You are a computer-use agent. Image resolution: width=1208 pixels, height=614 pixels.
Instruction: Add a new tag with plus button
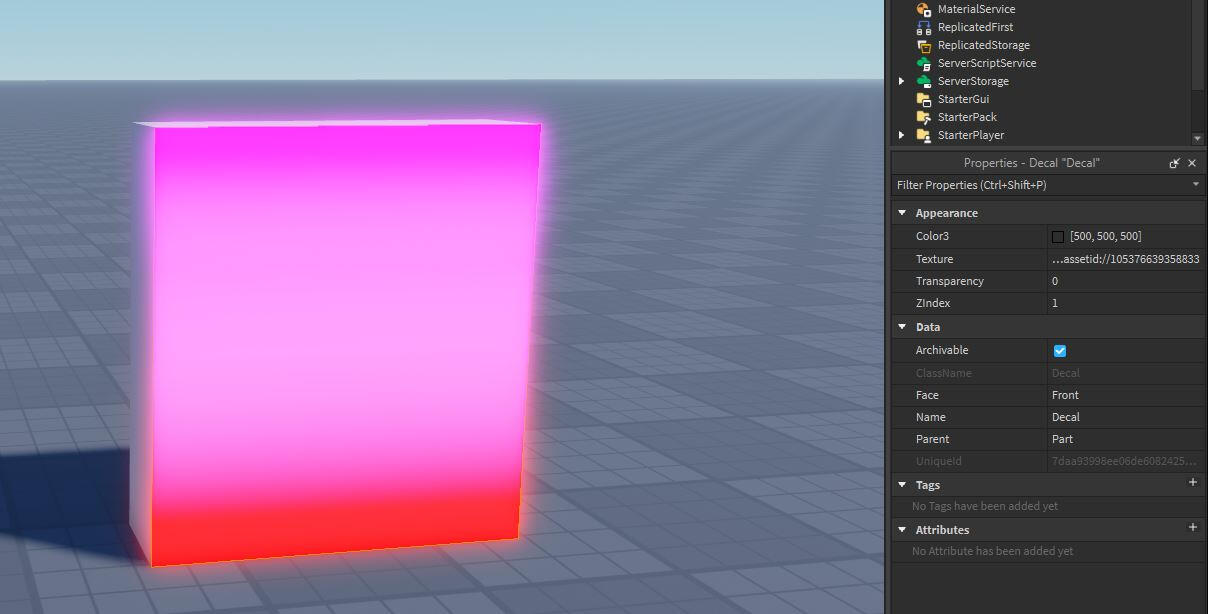pyautogui.click(x=1192, y=483)
